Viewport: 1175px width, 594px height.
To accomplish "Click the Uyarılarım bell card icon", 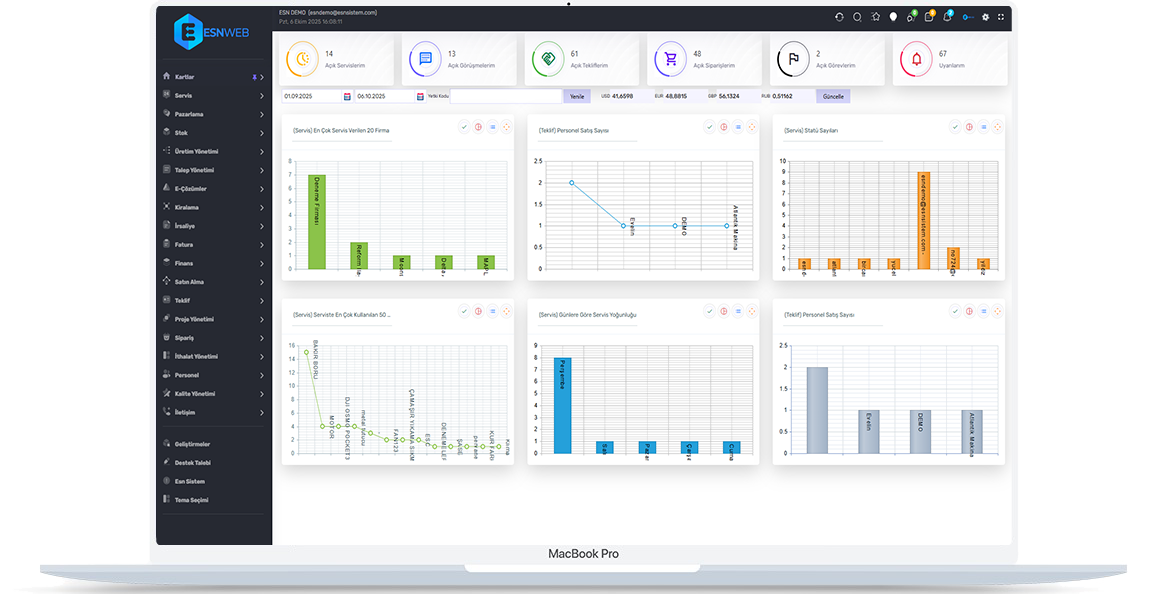I will [x=916, y=60].
